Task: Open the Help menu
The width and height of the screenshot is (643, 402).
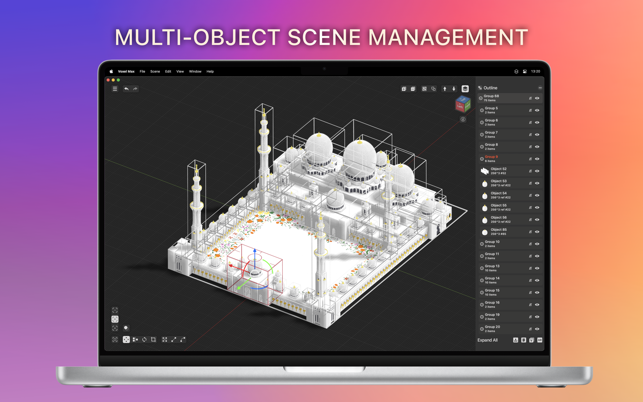Action: tap(210, 71)
